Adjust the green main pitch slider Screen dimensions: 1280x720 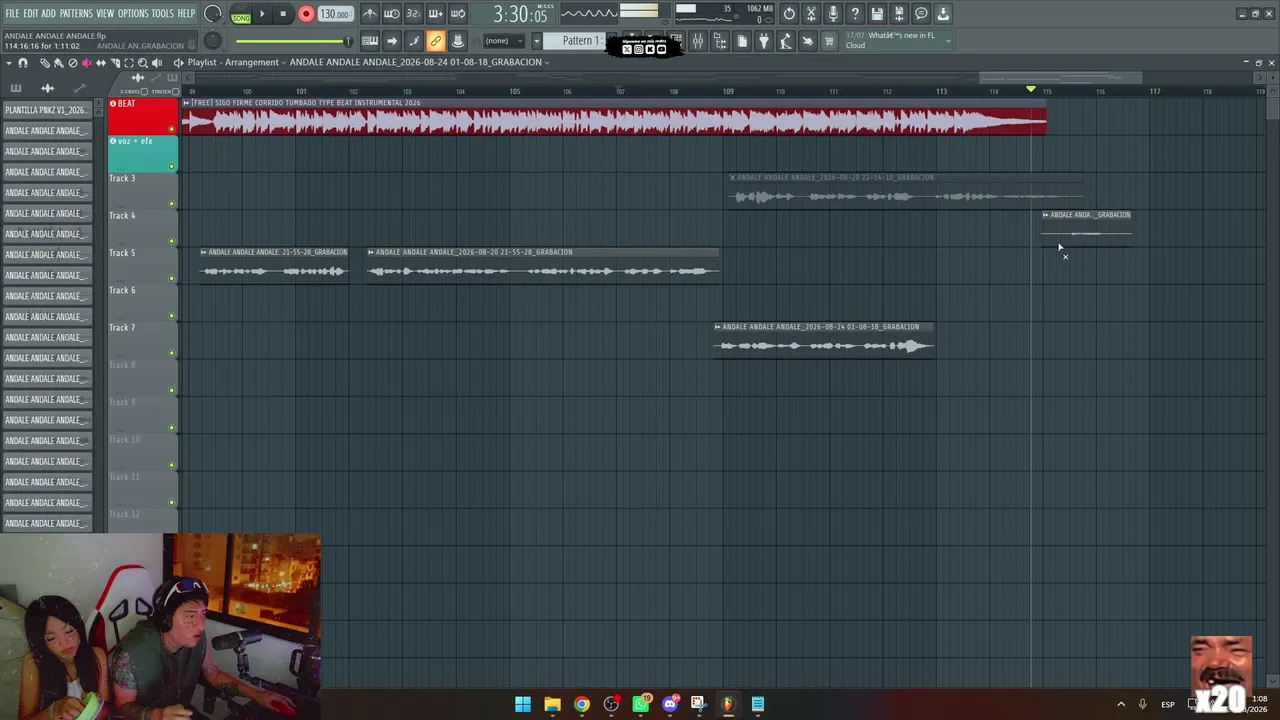pyautogui.click(x=293, y=41)
